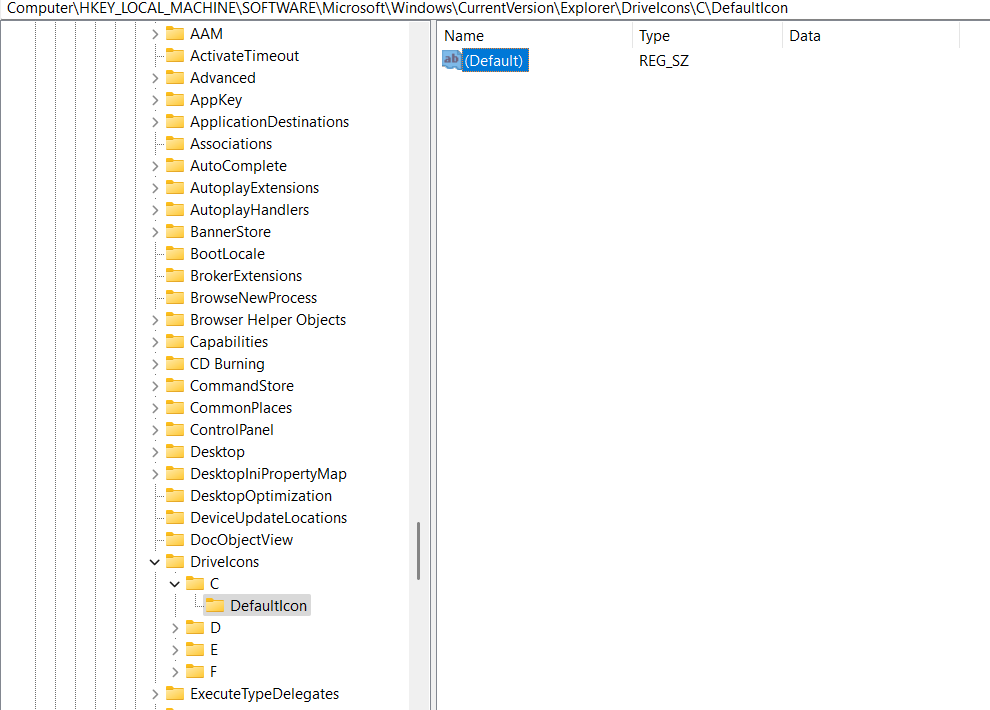
Task: Click the BrokerExtensions folder icon
Action: pos(175,276)
